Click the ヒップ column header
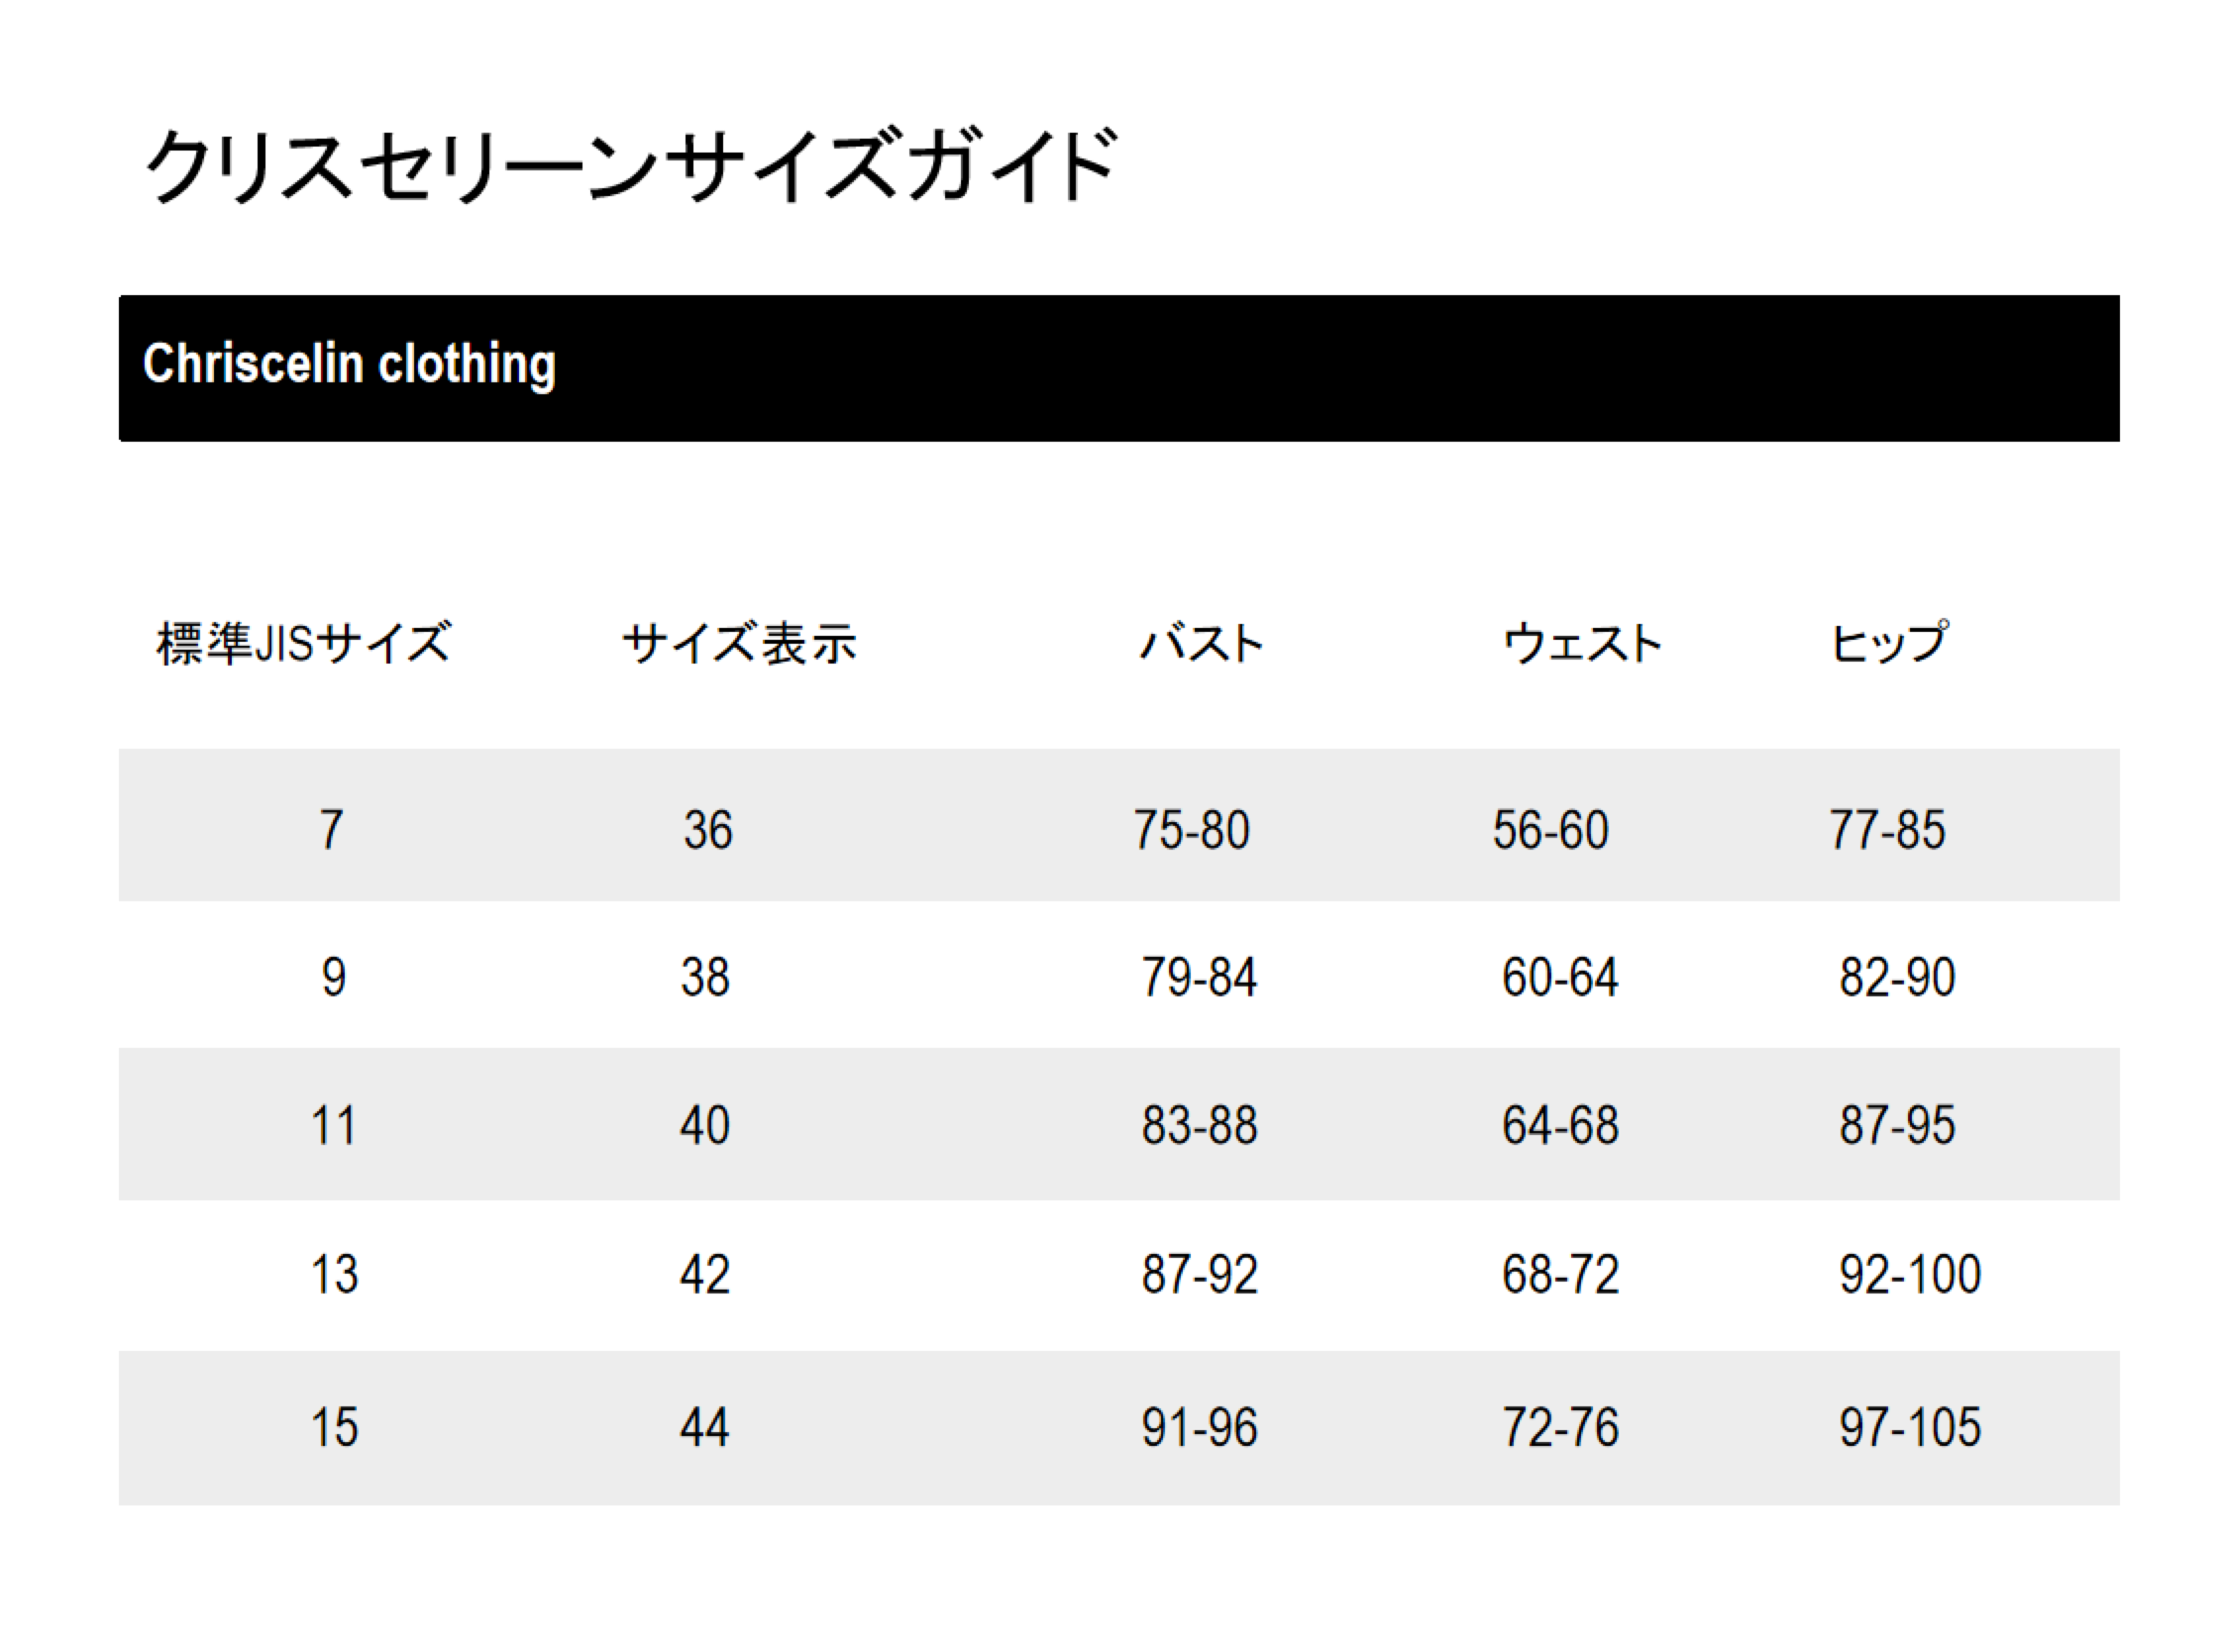 click(1889, 643)
